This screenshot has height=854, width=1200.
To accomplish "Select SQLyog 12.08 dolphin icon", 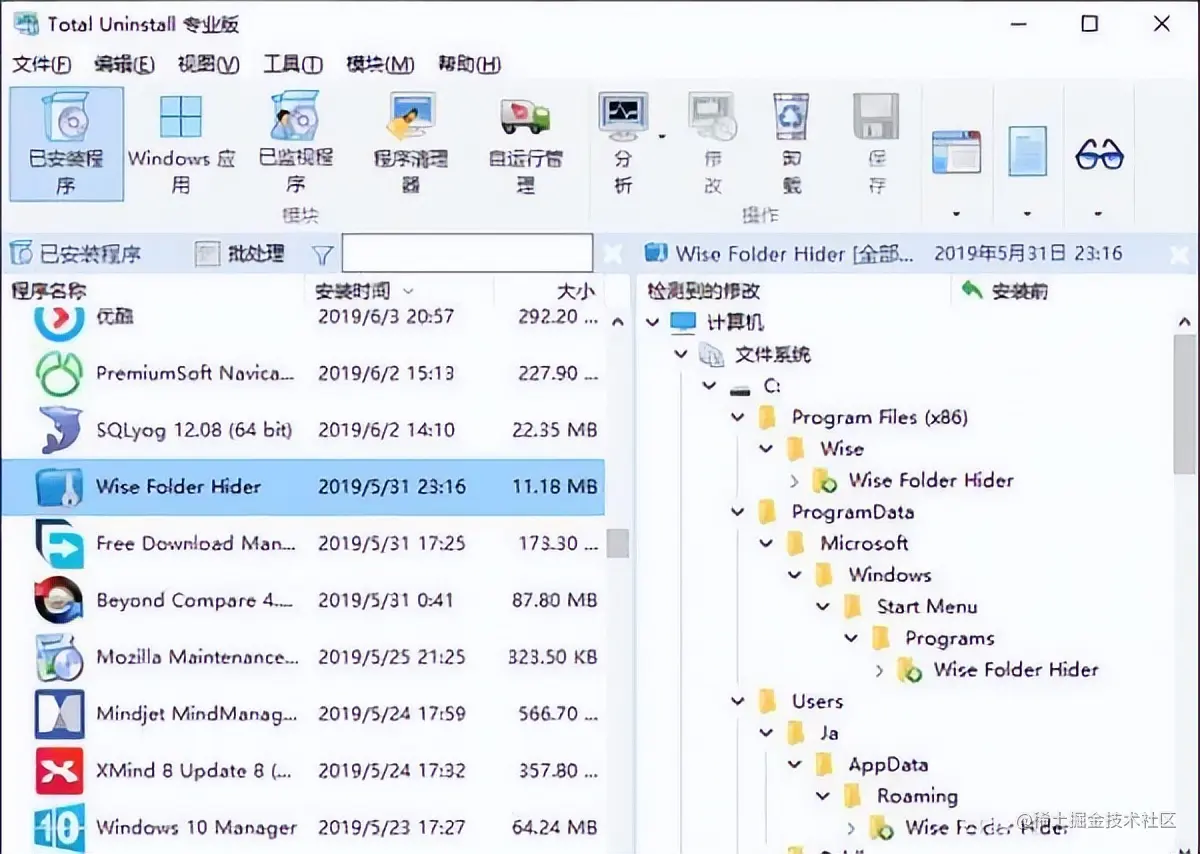I will coord(58,430).
